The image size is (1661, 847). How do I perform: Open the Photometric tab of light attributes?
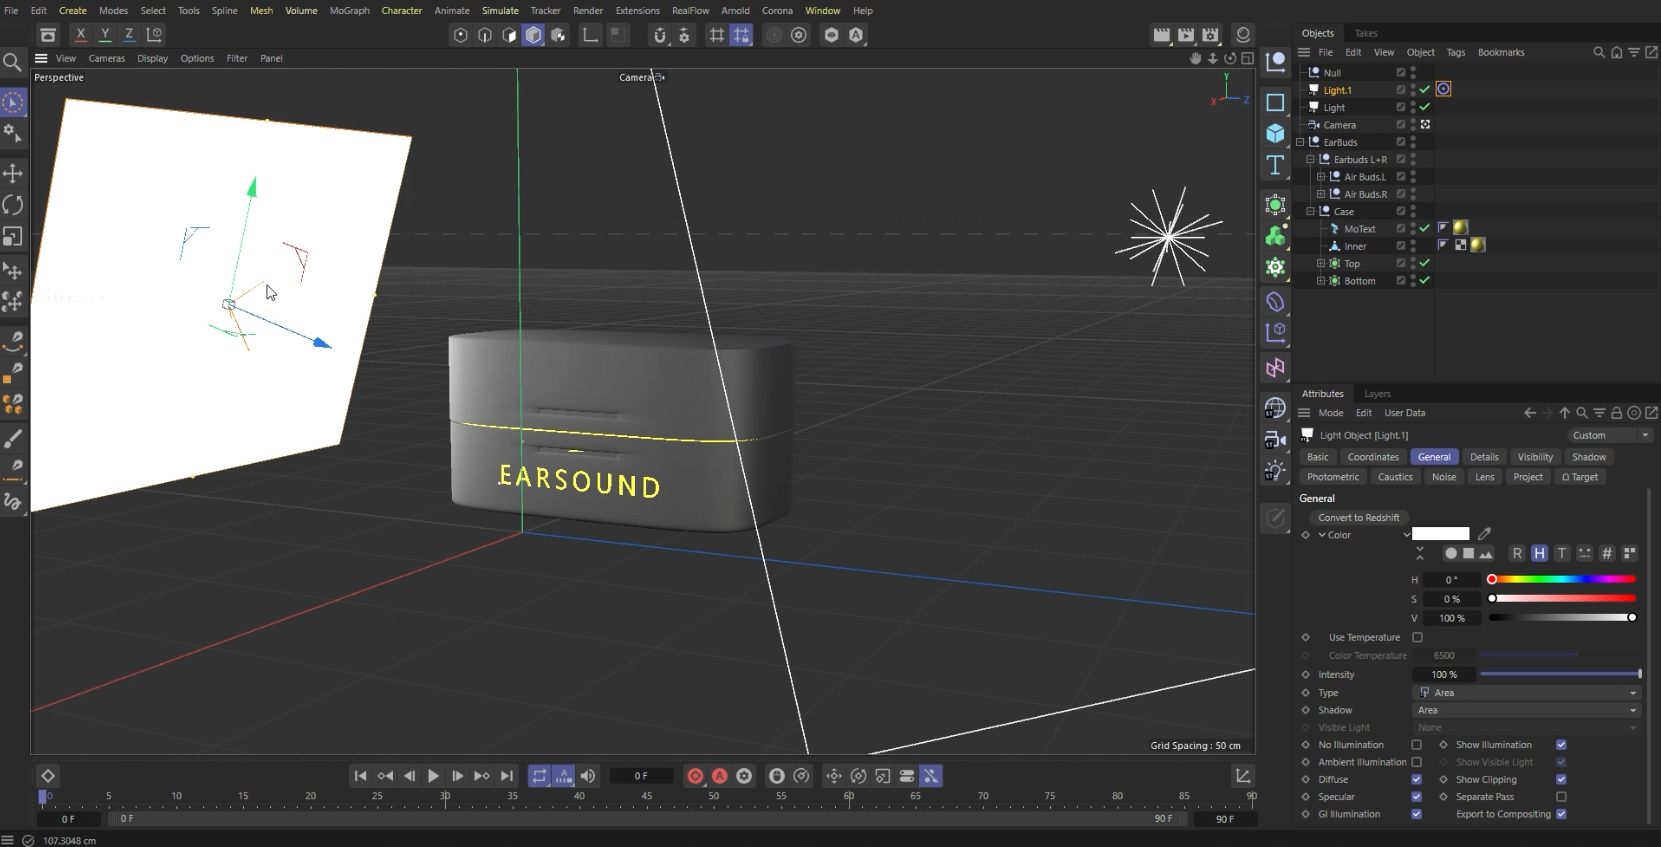click(x=1333, y=477)
